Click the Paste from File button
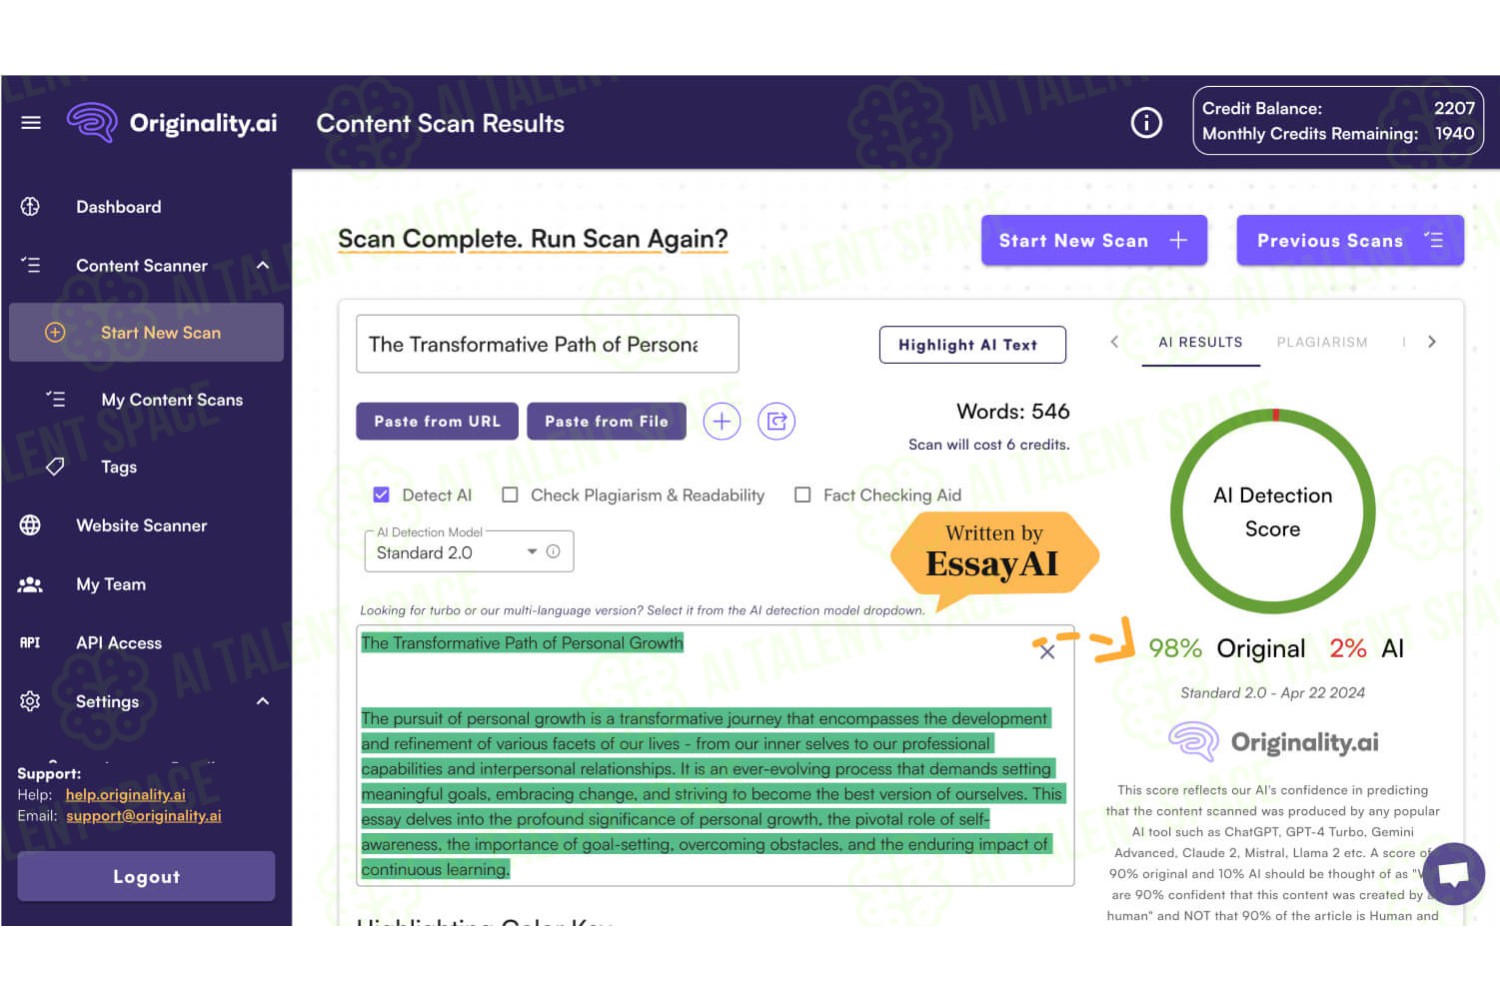This screenshot has width=1500, height=1000. click(x=607, y=421)
